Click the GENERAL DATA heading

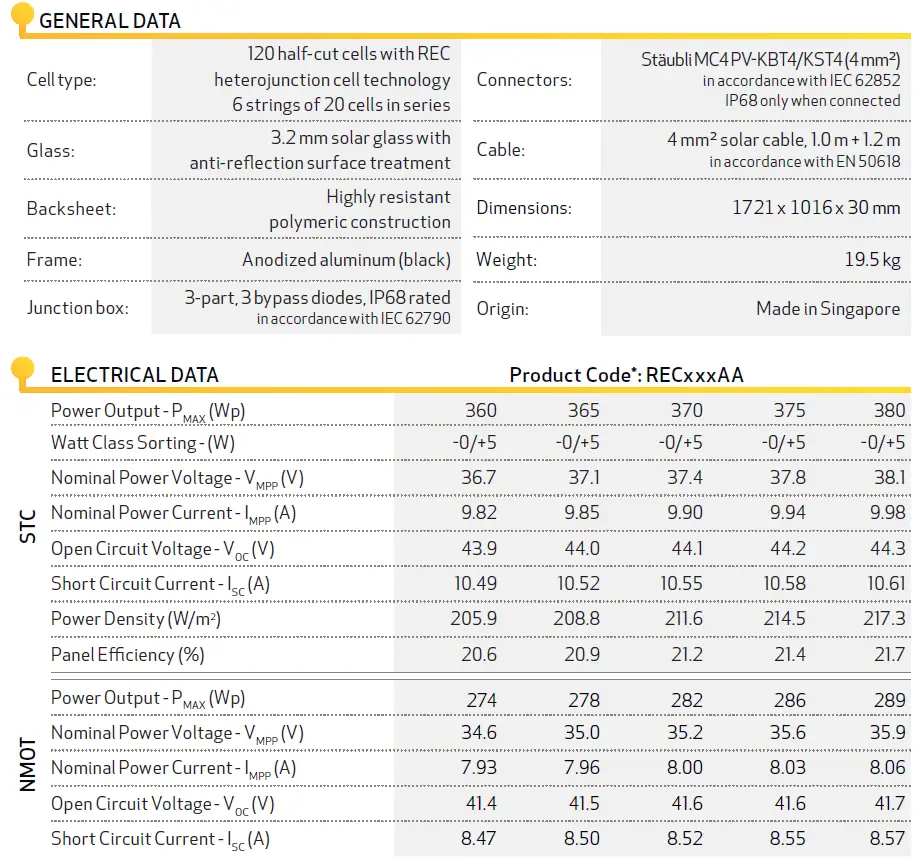click(110, 21)
